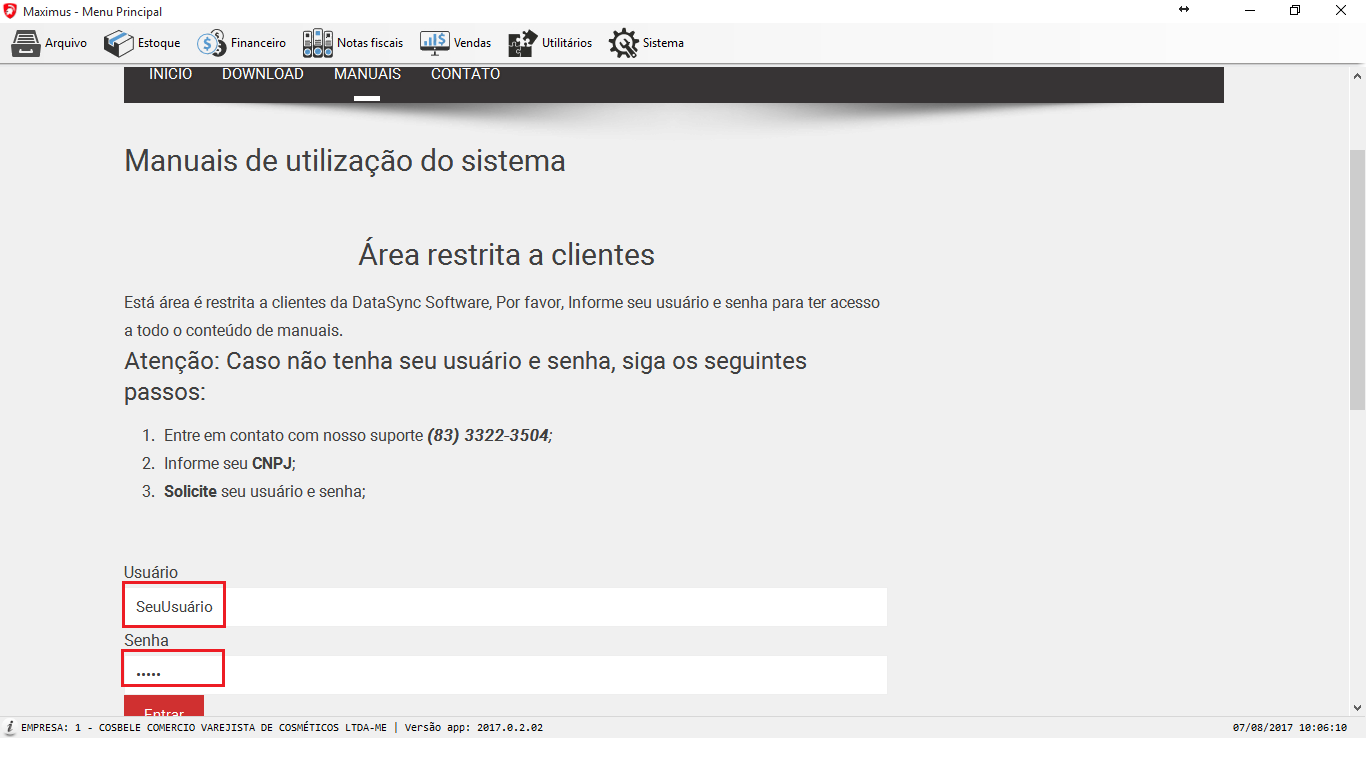1366x768 pixels.
Task: Click the status bar info icon
Action: [9, 727]
